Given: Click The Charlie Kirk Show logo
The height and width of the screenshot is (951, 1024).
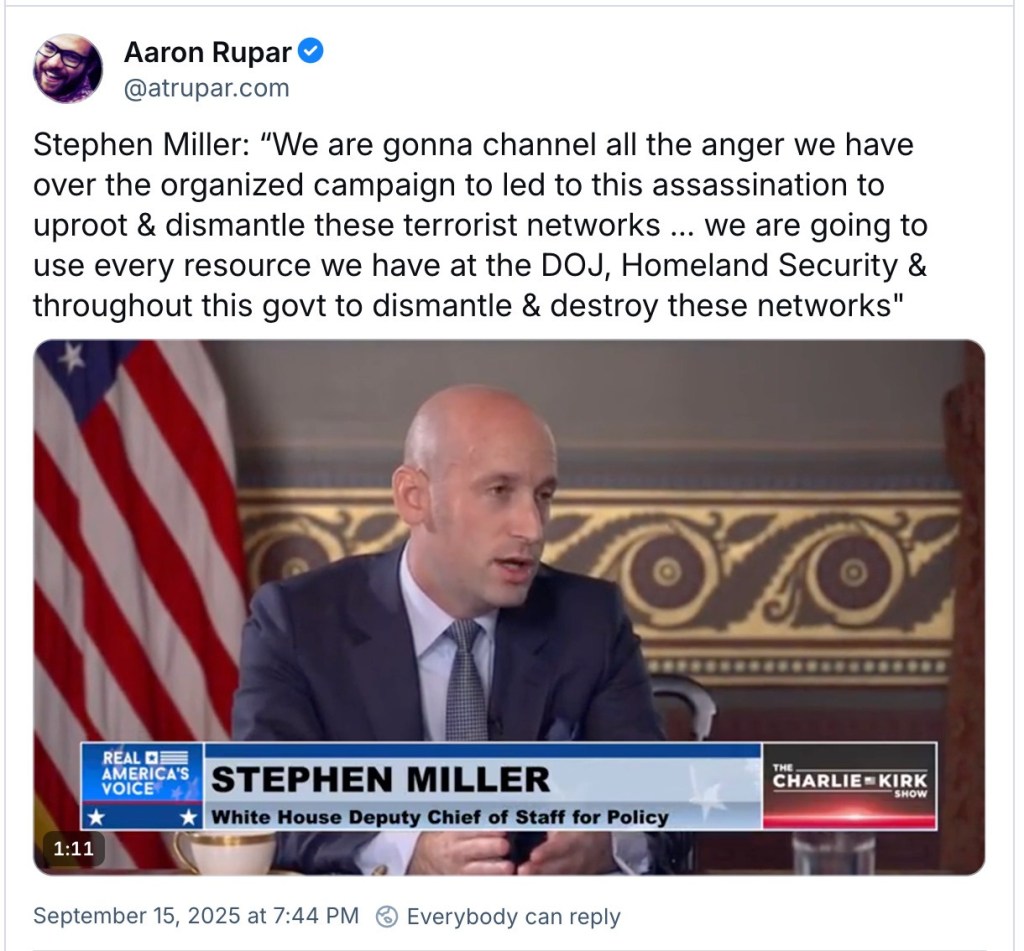Looking at the screenshot, I should (850, 786).
